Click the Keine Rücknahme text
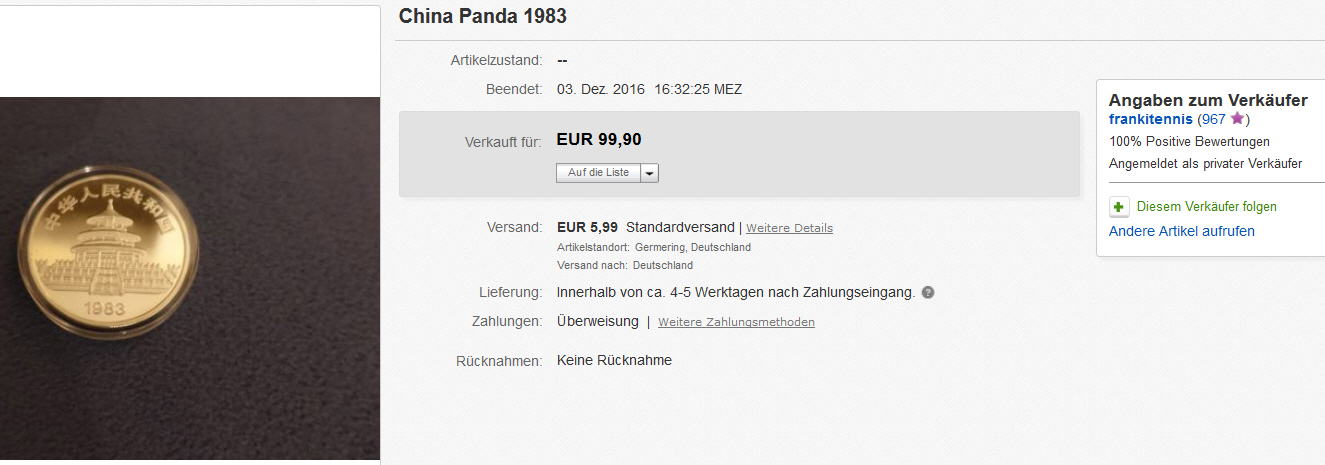1325x465 pixels. pyautogui.click(x=614, y=360)
